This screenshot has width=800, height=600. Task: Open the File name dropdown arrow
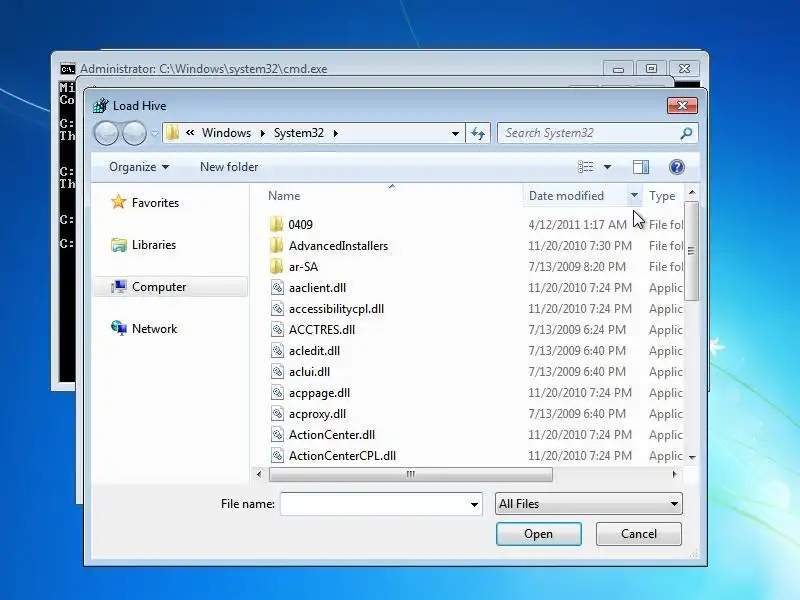coord(474,505)
